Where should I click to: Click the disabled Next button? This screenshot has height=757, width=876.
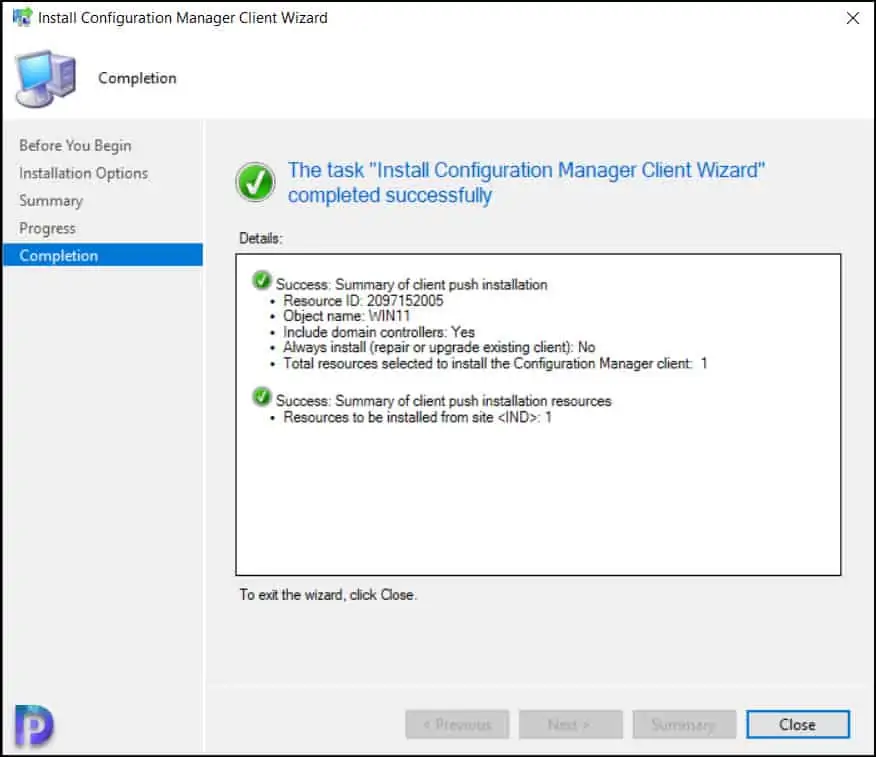(x=570, y=725)
